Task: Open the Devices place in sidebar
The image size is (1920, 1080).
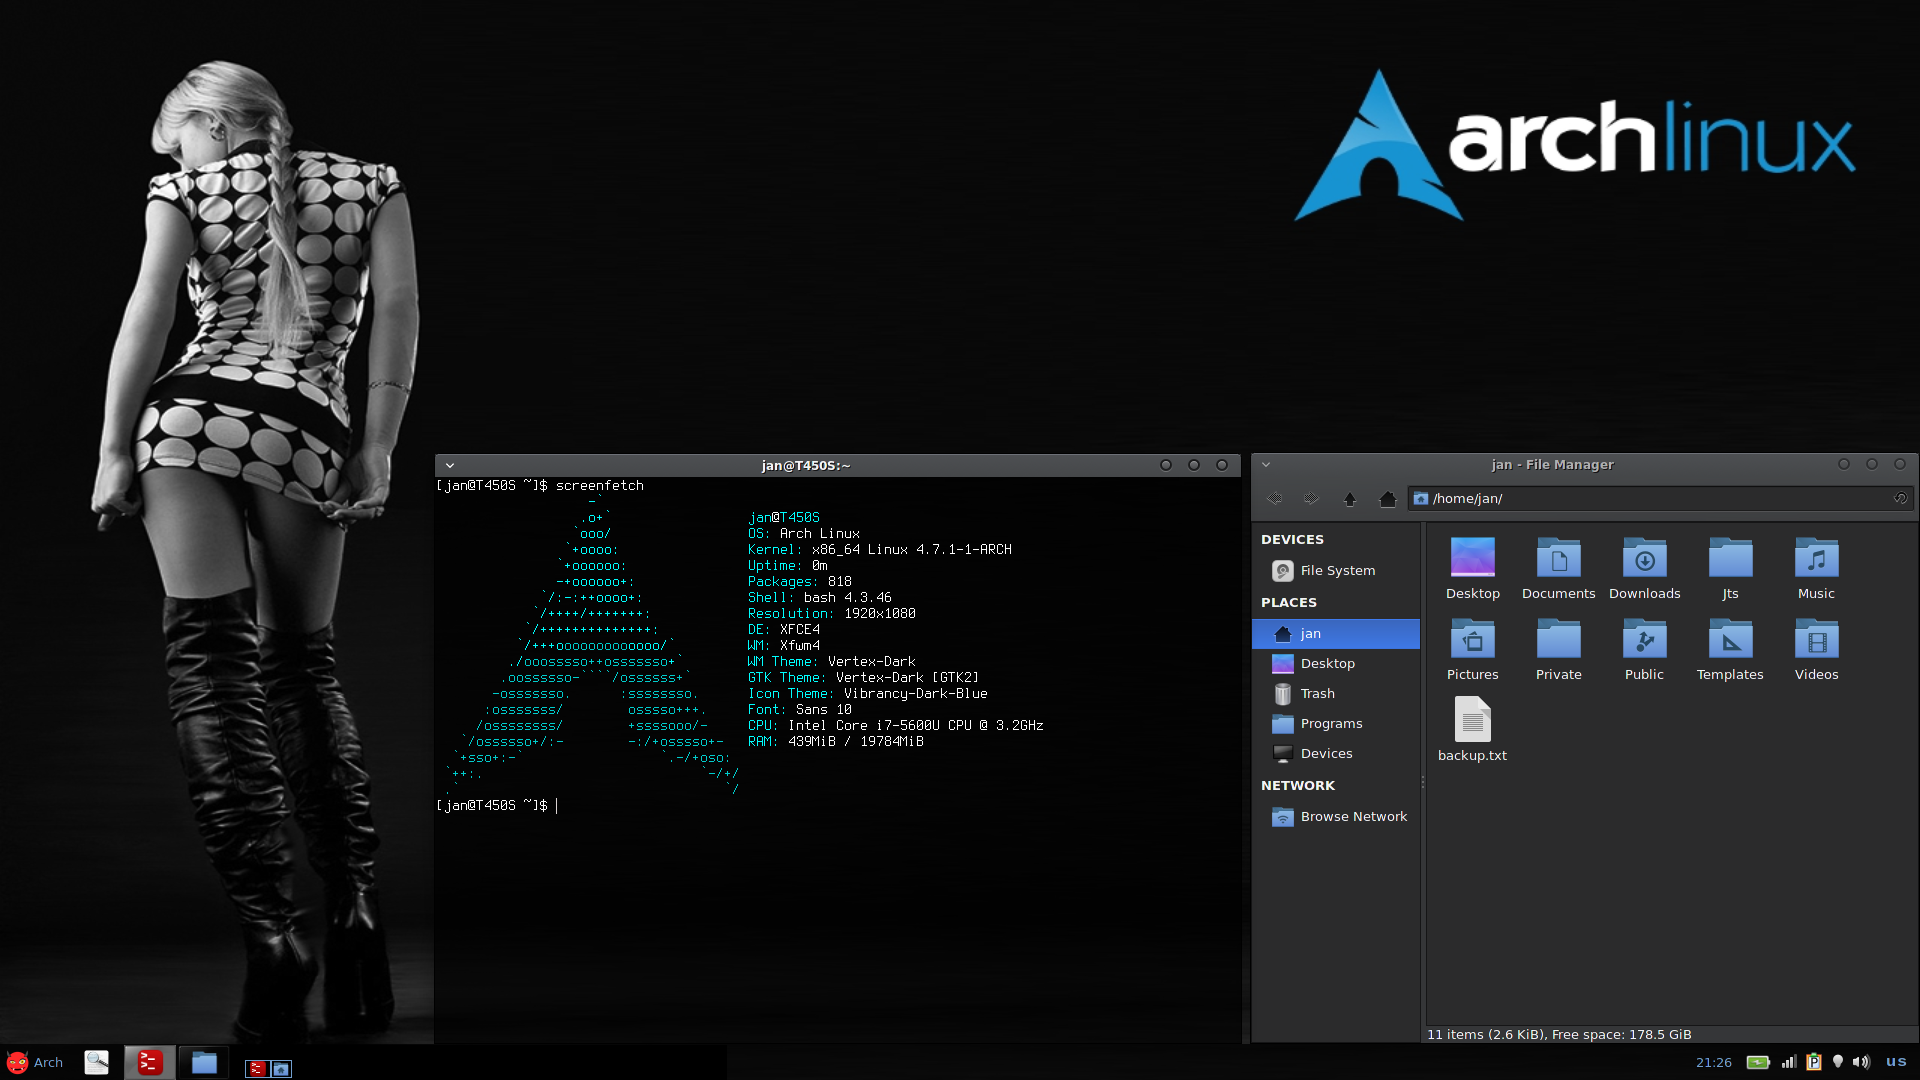Action: (x=1336, y=753)
